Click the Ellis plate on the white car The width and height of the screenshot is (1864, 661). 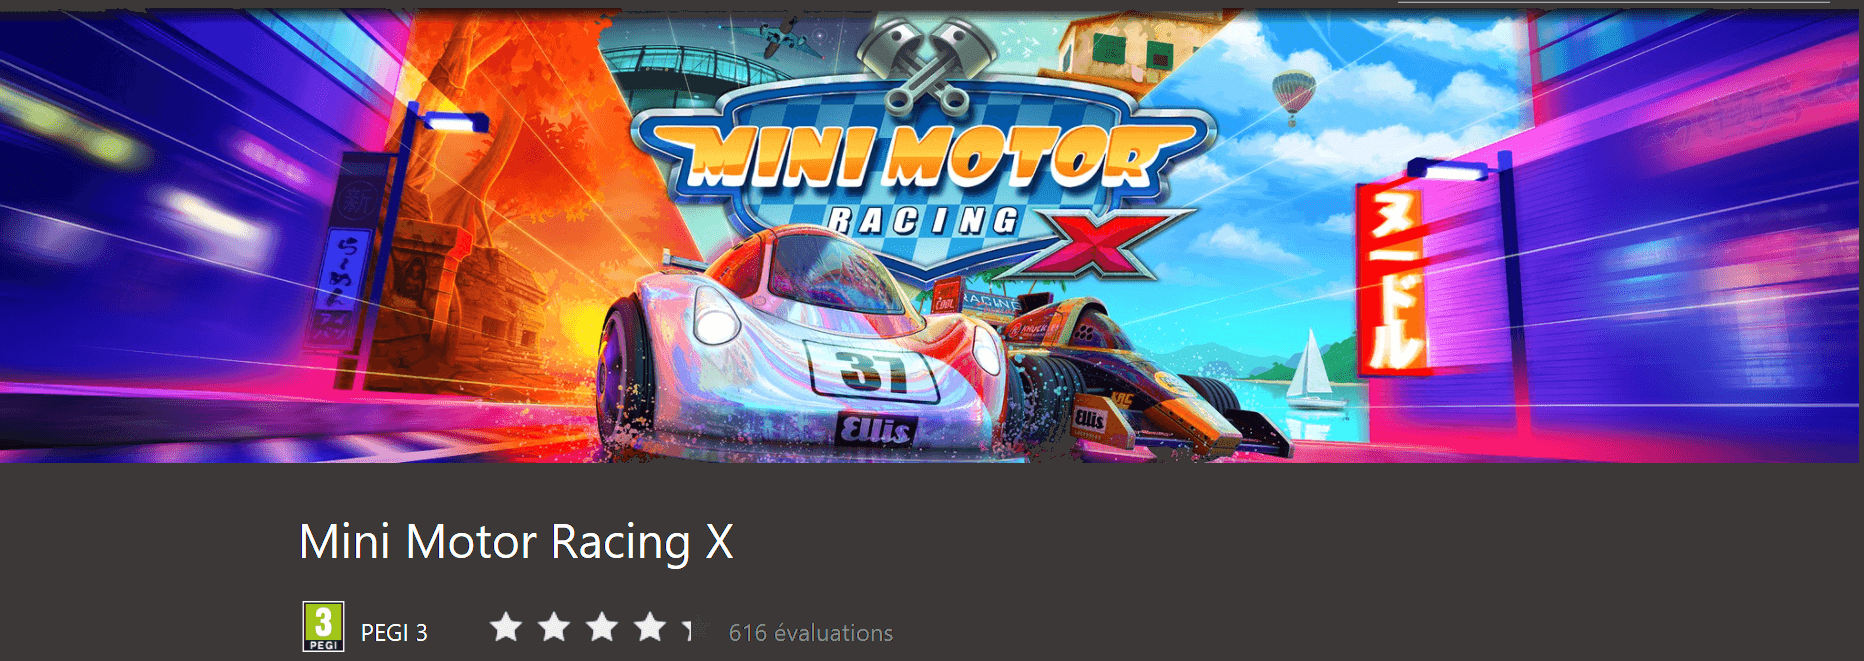(x=875, y=429)
